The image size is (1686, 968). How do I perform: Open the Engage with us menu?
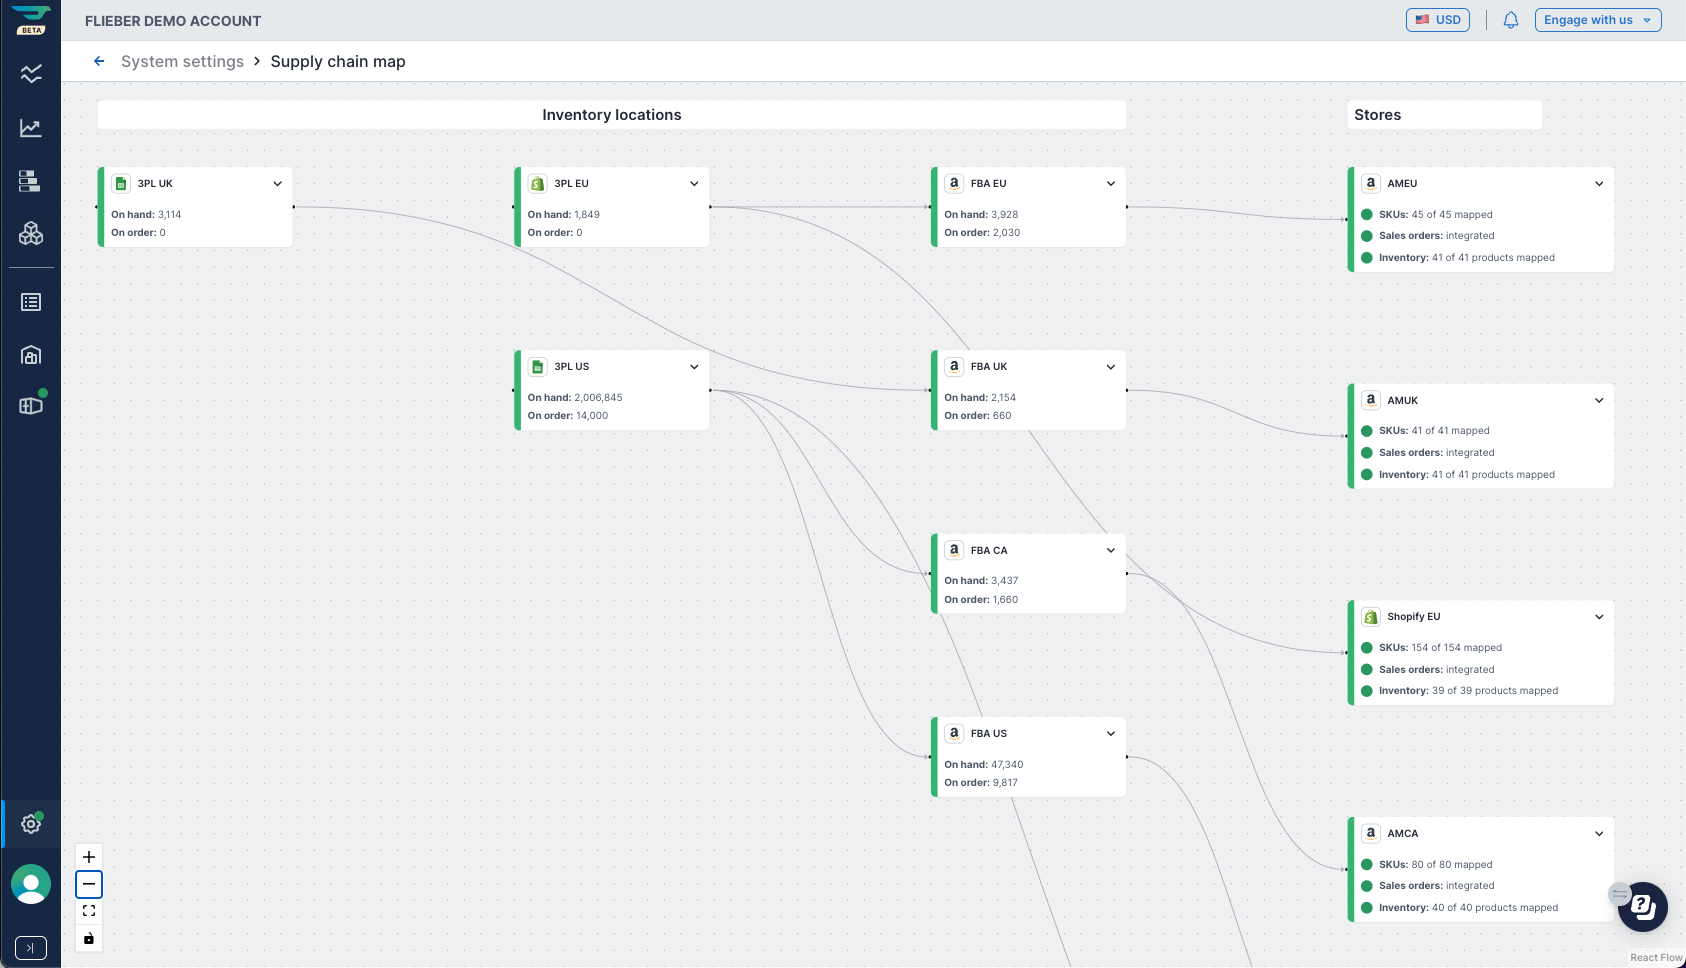[x=1597, y=19]
